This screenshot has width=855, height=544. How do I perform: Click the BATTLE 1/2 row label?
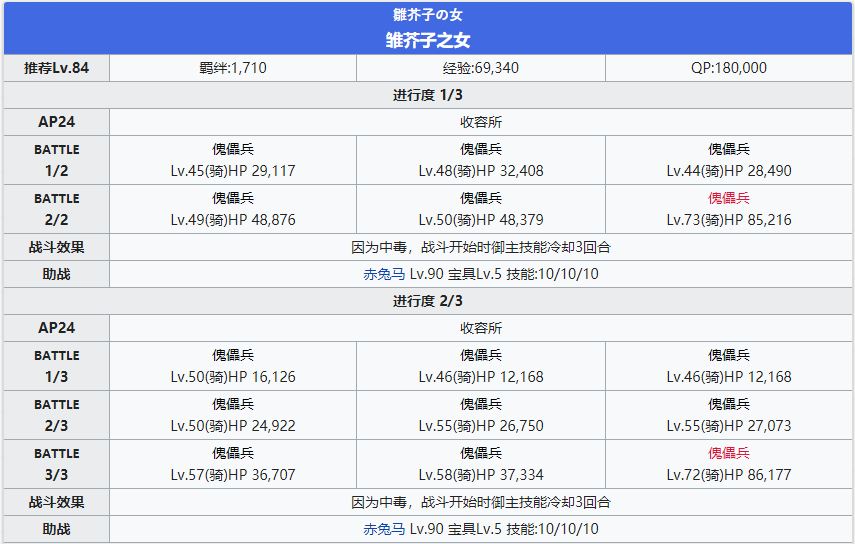(56, 160)
